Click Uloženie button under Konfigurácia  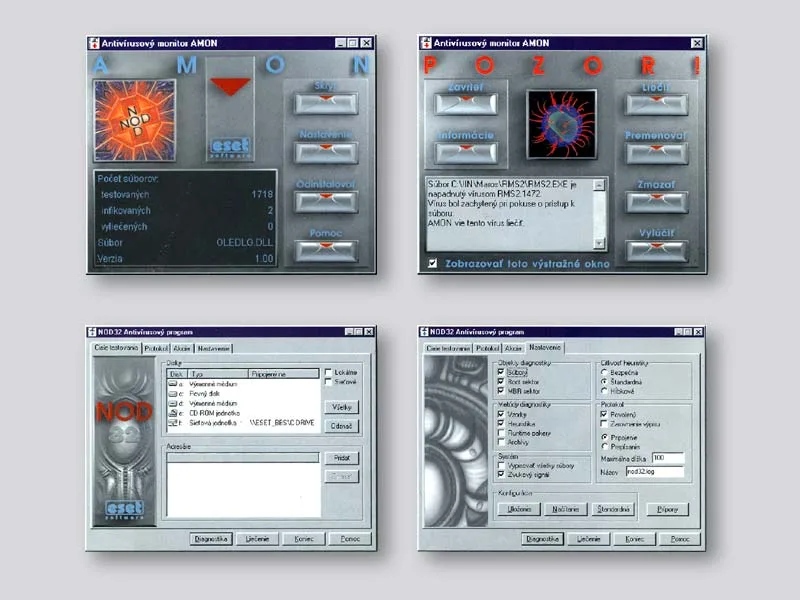pos(519,509)
